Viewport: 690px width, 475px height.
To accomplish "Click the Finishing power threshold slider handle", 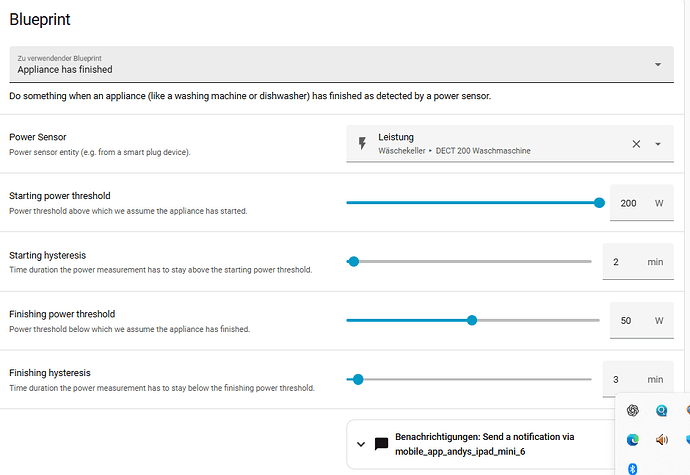I will pyautogui.click(x=472, y=321).
